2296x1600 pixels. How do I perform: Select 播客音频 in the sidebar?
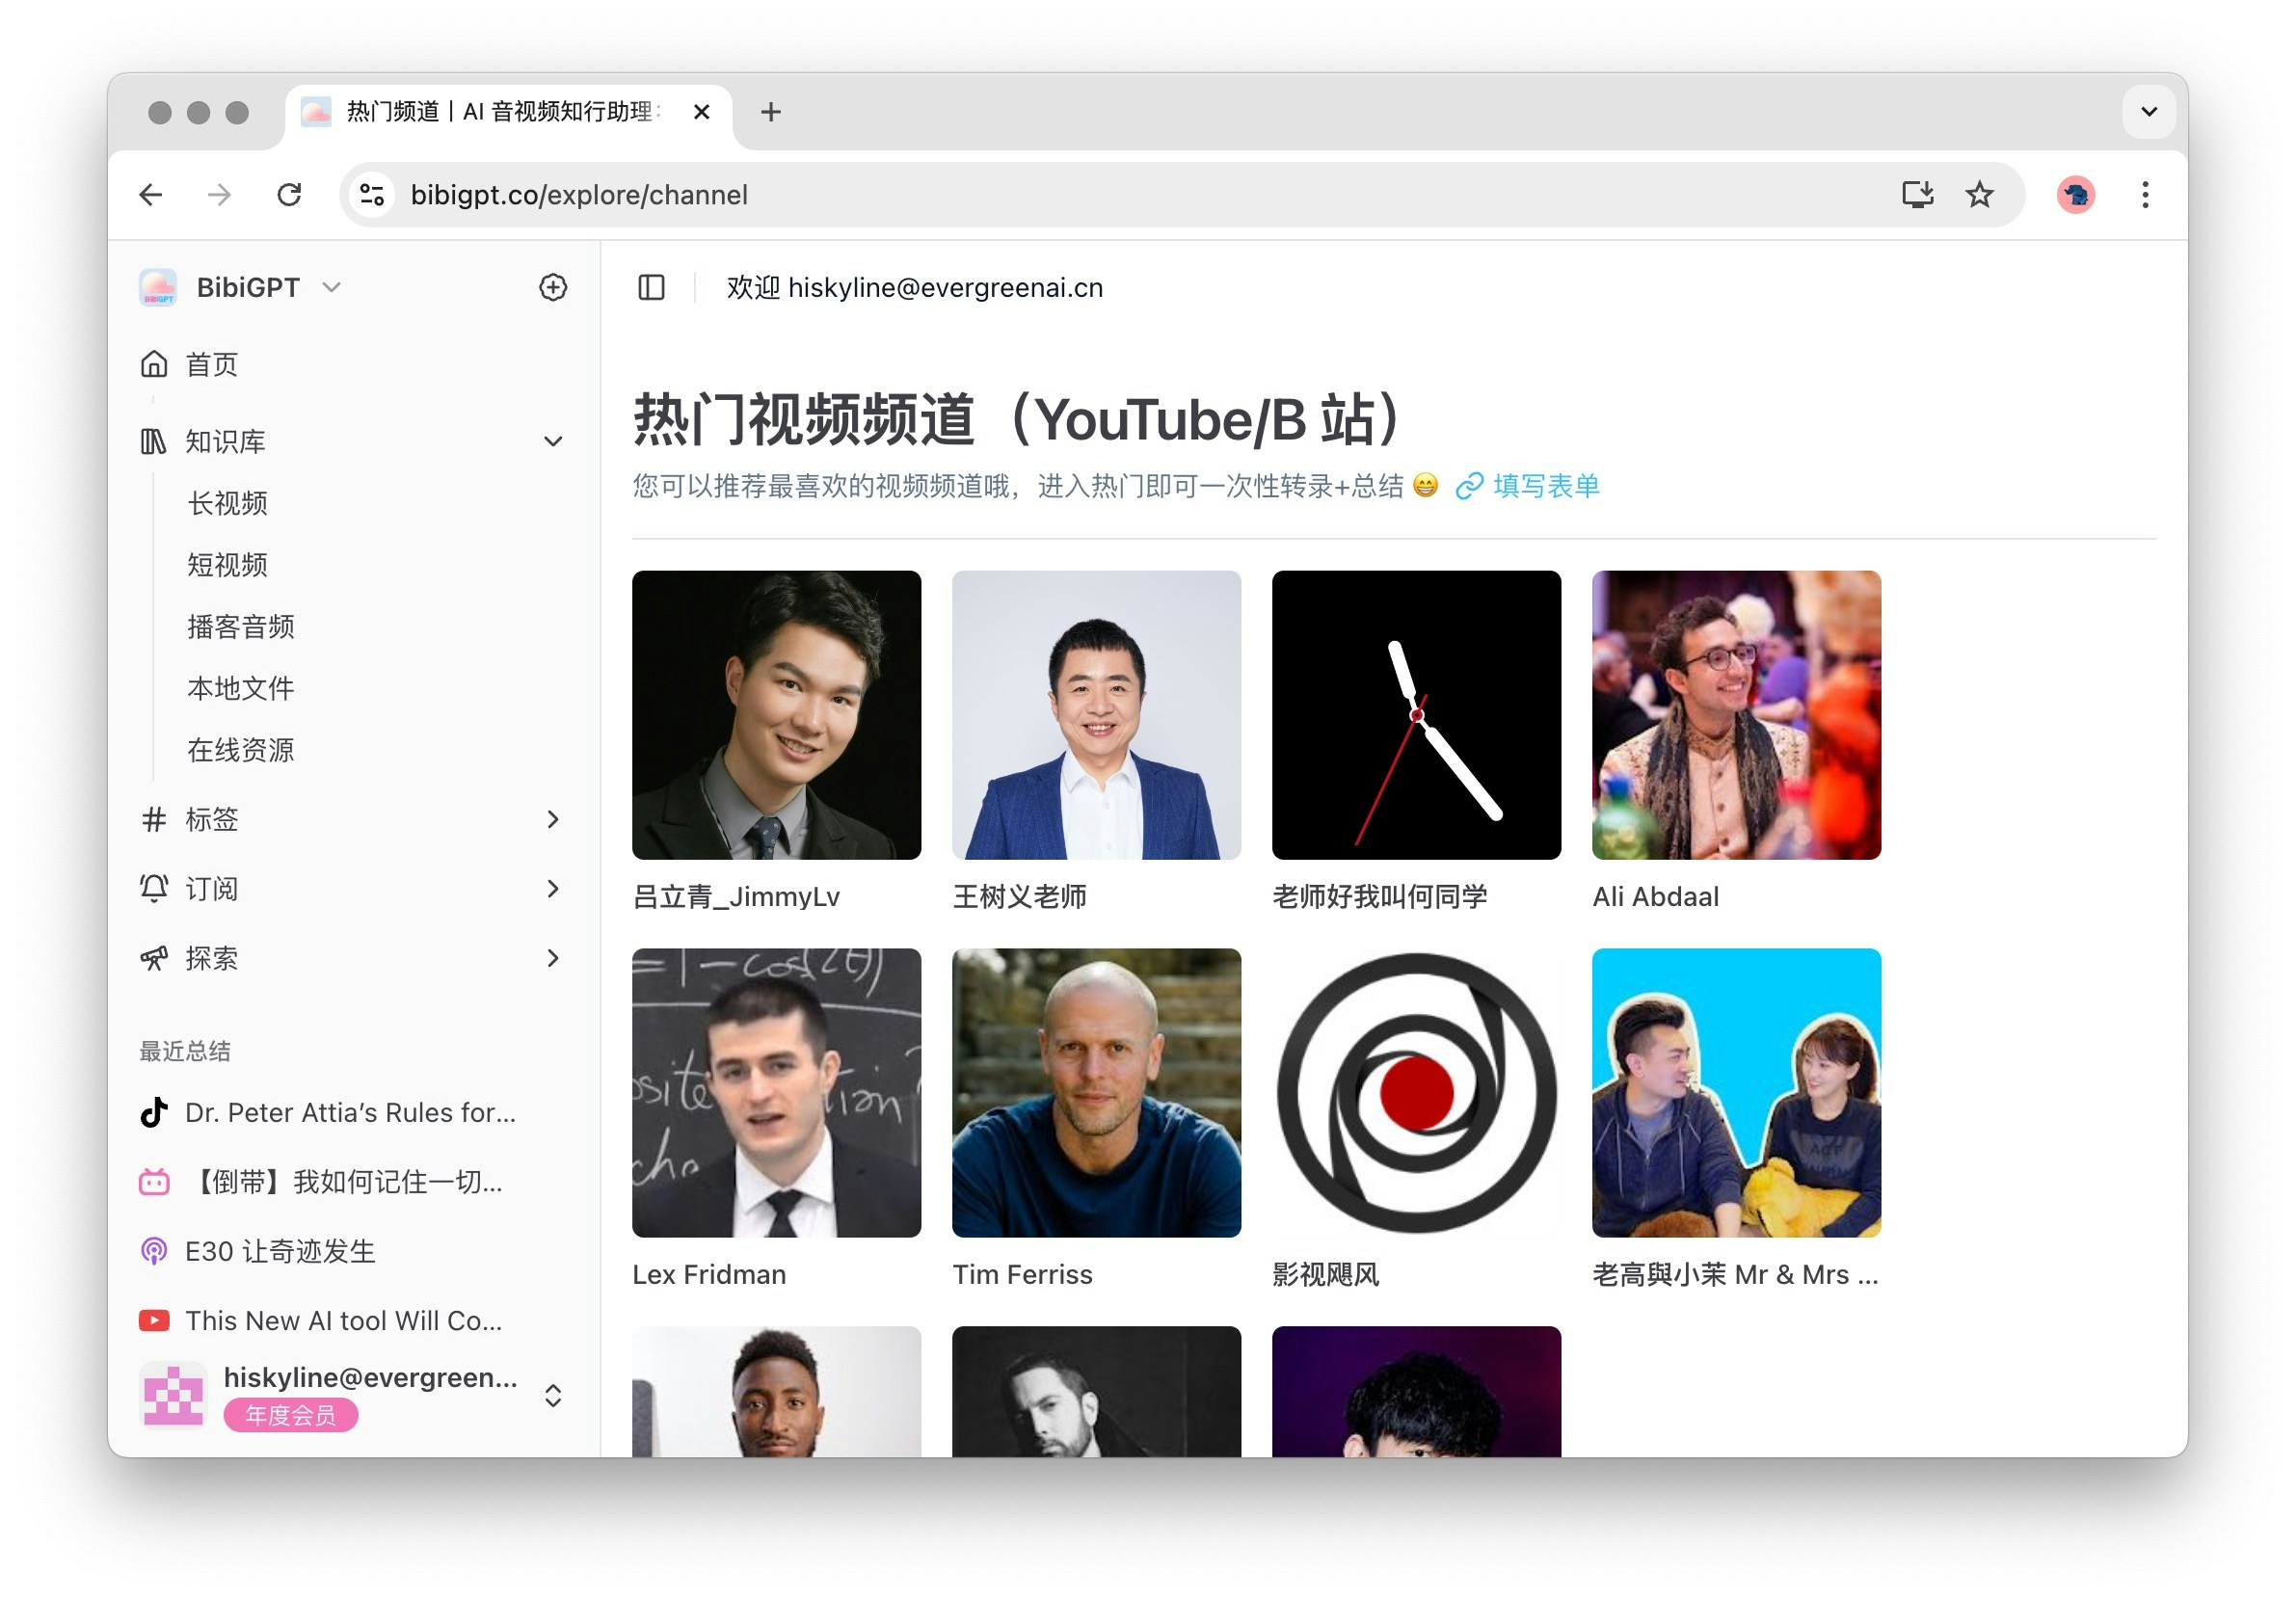coord(240,626)
